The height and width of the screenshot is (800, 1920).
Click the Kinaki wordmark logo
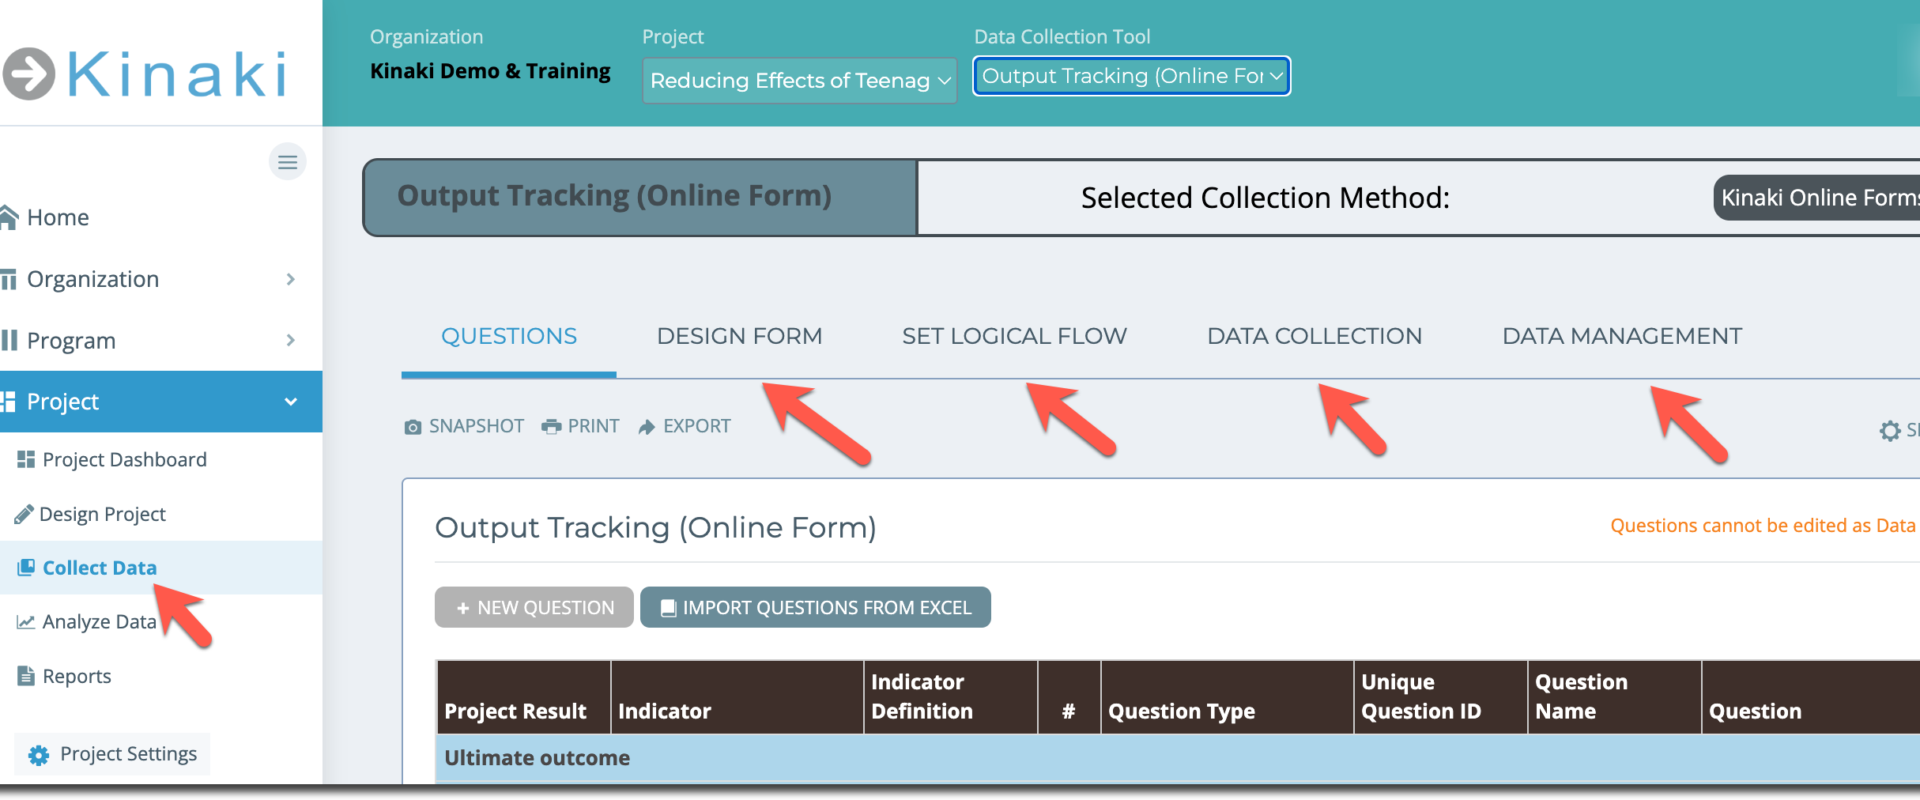(178, 74)
